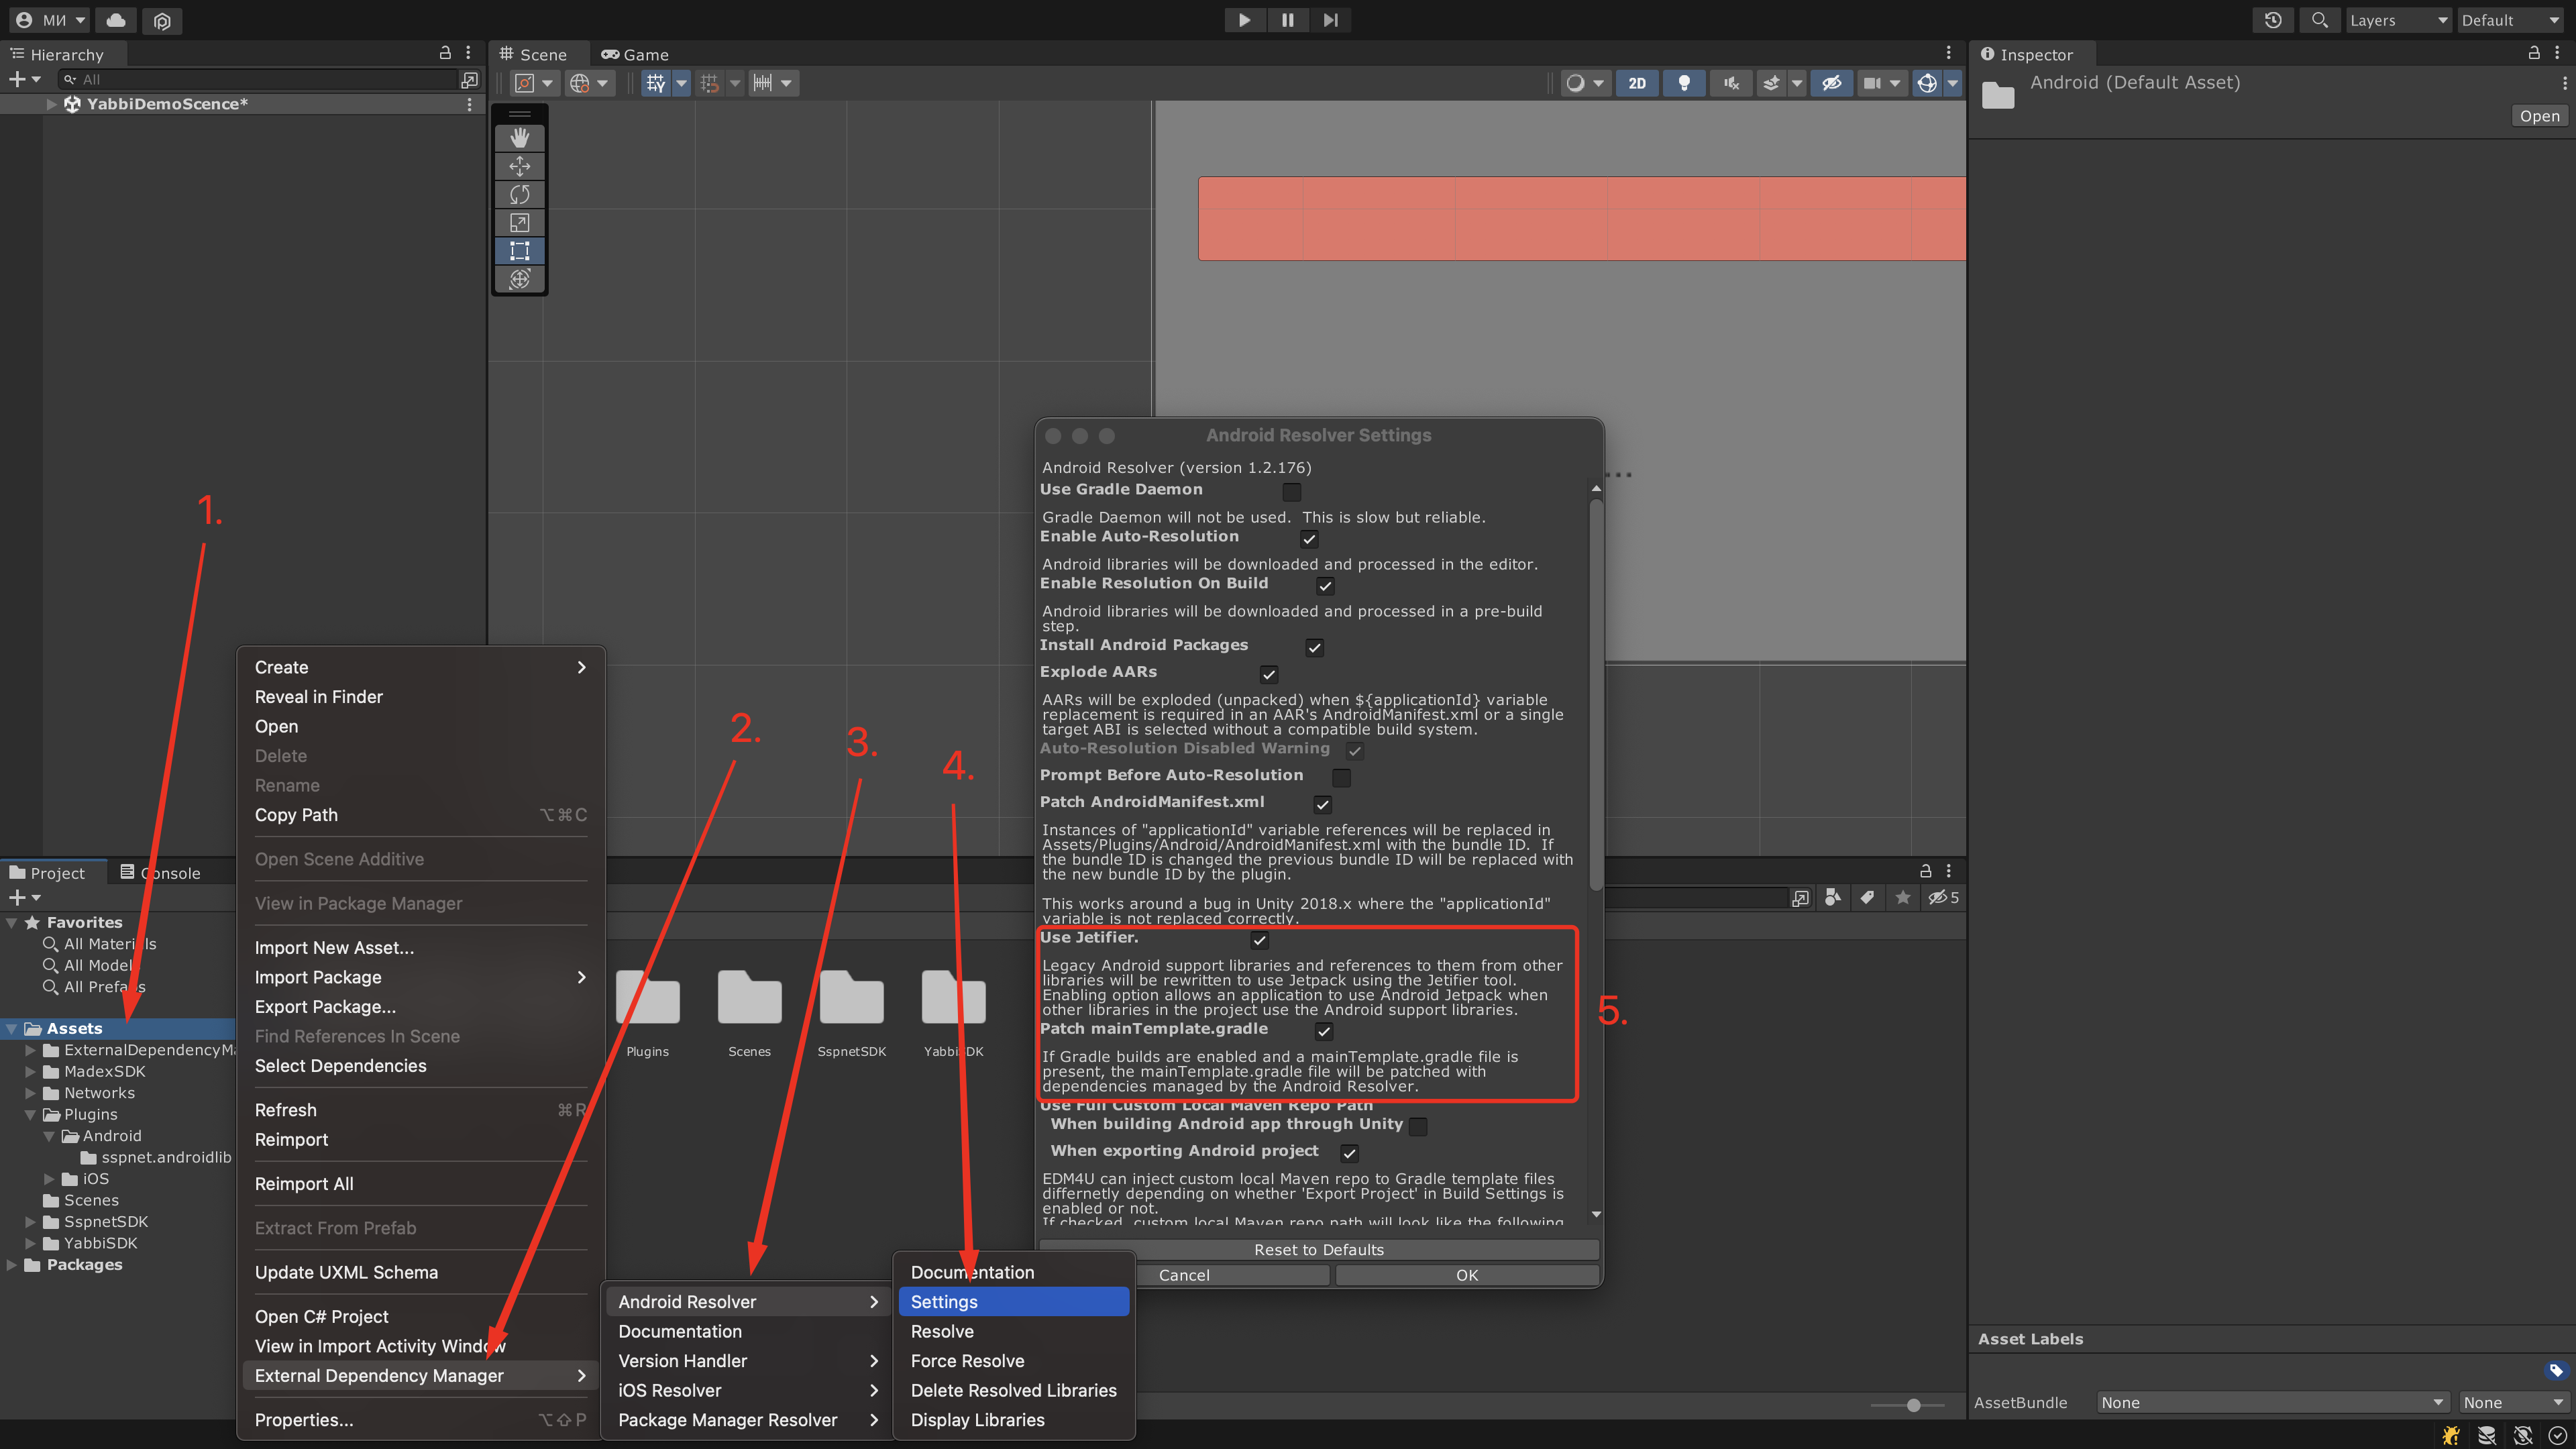This screenshot has height=1449, width=2576.
Task: Select the Rect transform tool
Action: 519,250
